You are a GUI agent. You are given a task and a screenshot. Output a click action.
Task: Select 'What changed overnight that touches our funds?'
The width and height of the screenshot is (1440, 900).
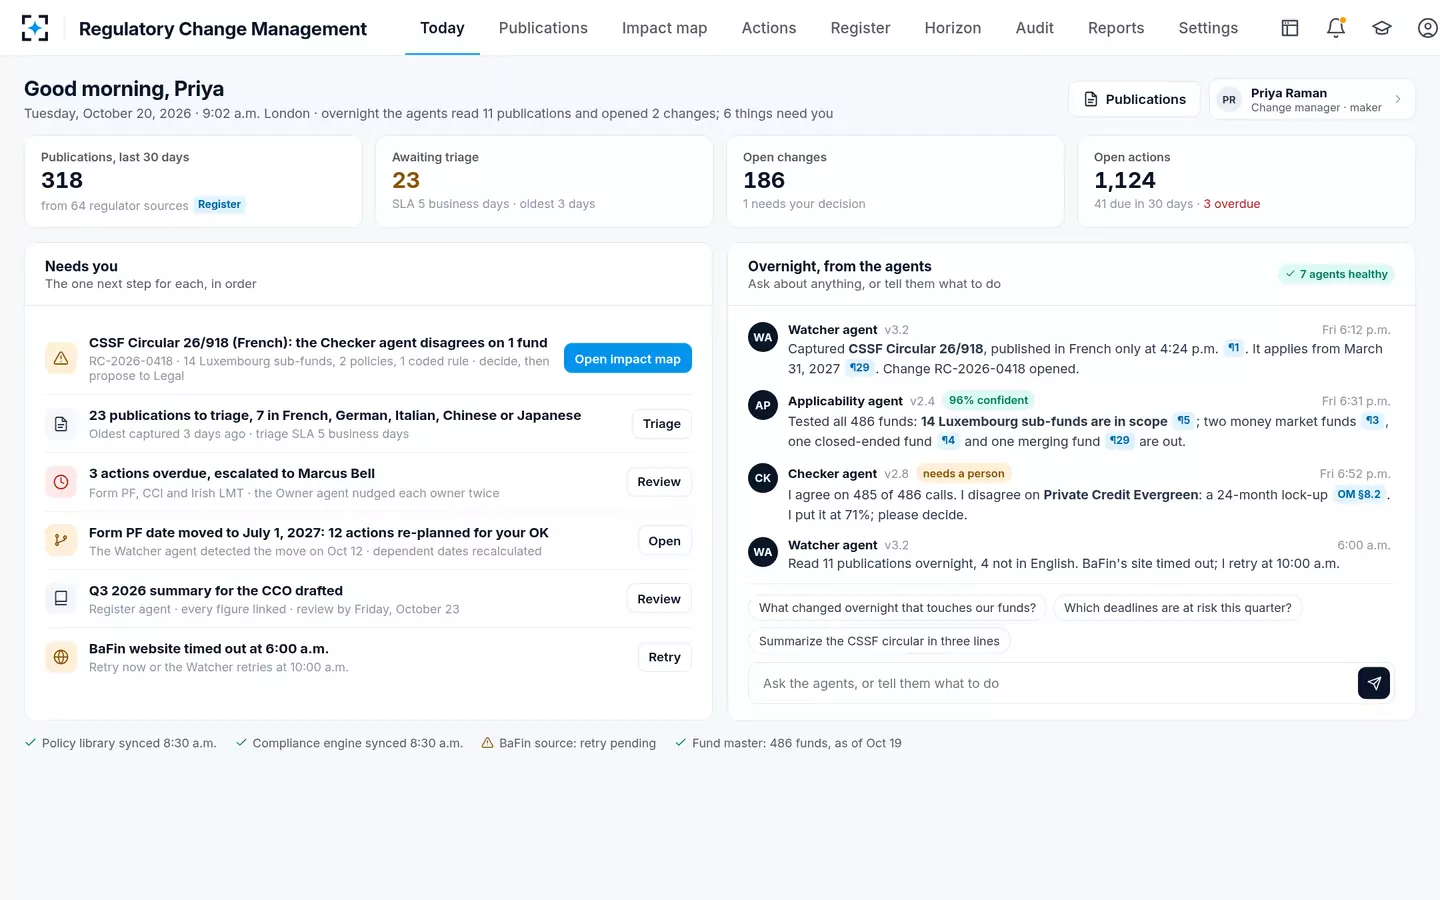(x=897, y=608)
